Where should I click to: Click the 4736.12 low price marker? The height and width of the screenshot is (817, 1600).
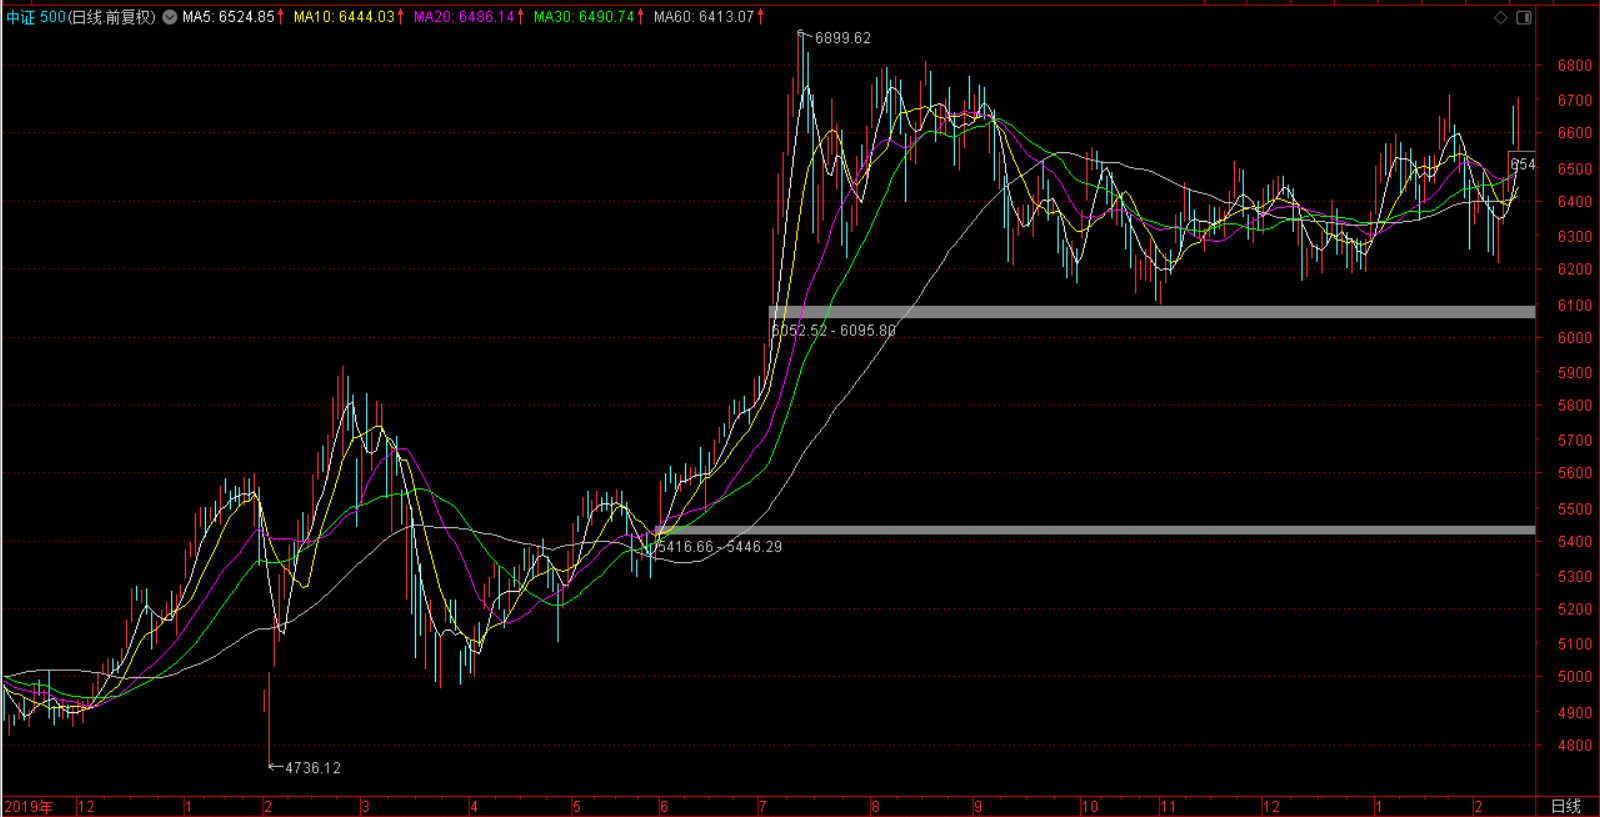coord(312,768)
